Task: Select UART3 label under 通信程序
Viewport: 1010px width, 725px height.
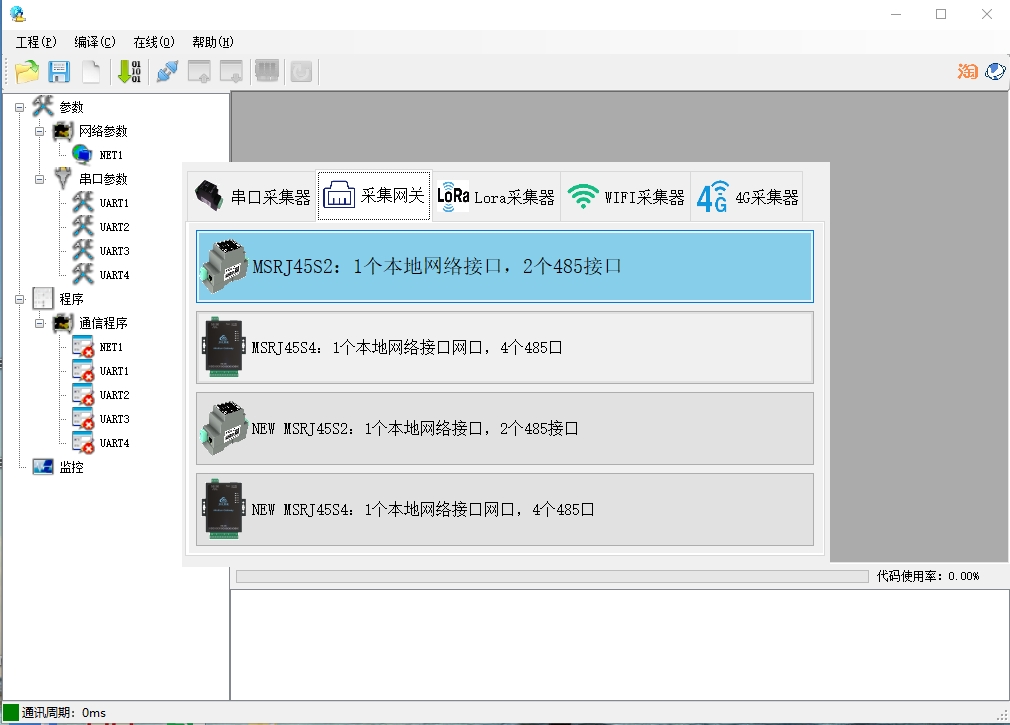Action: [114, 419]
